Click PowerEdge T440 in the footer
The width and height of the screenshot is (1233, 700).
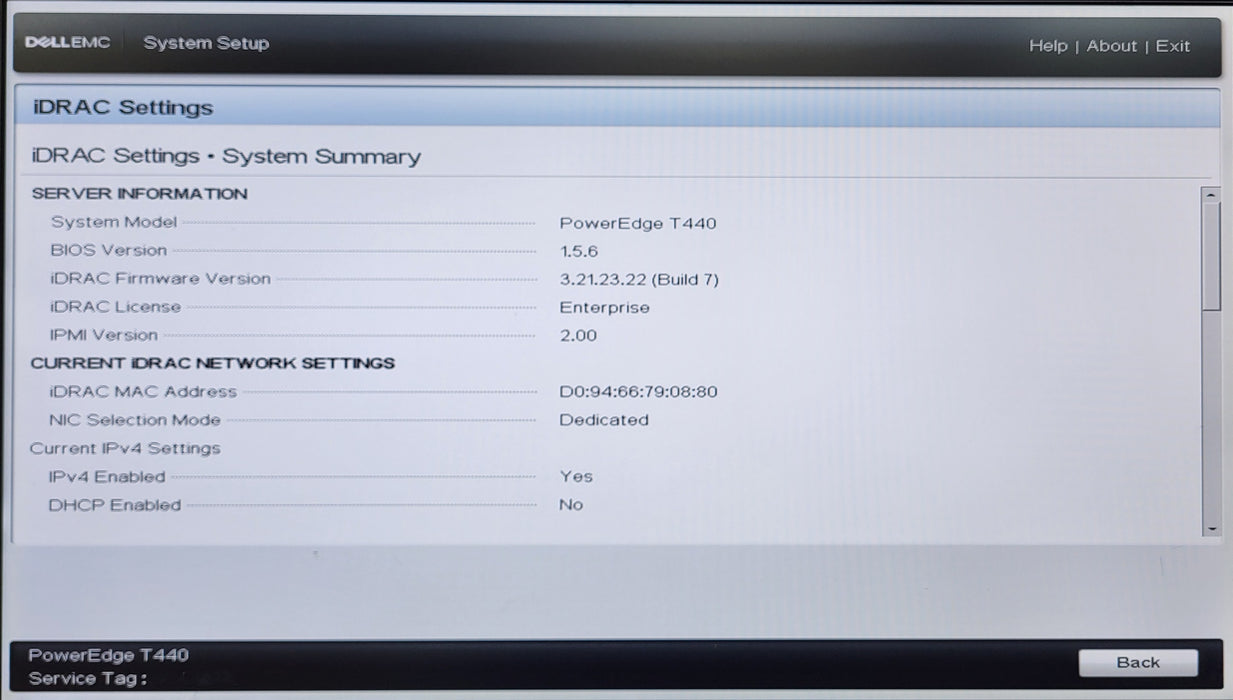tap(108, 656)
